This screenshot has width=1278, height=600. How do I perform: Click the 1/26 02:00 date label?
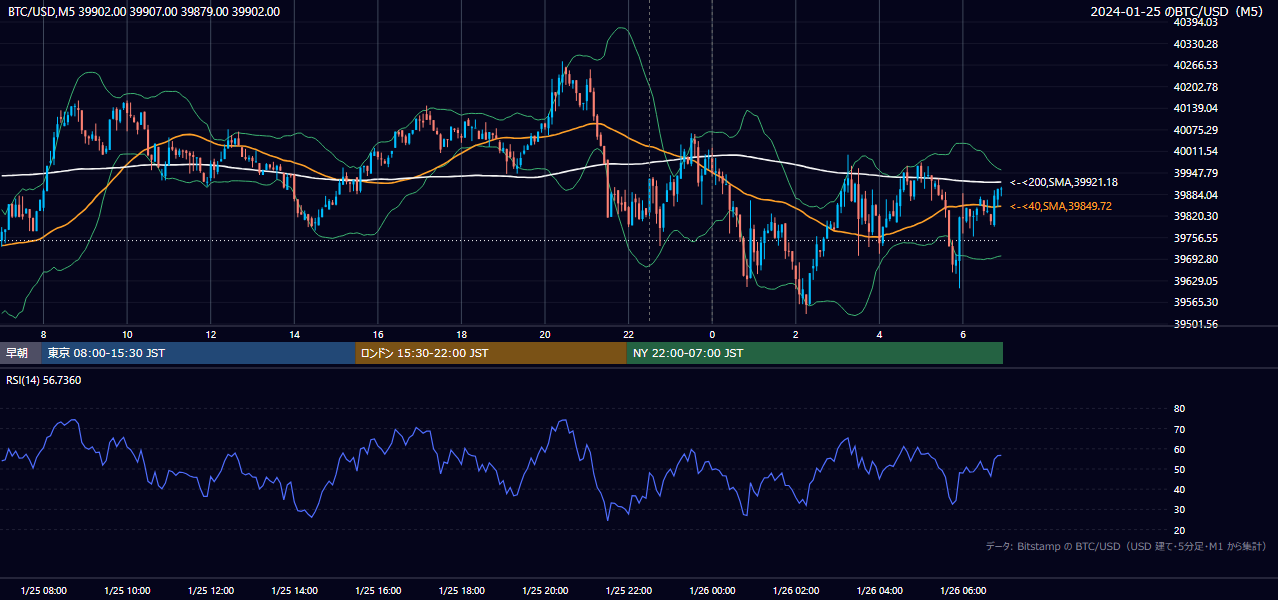(796, 591)
